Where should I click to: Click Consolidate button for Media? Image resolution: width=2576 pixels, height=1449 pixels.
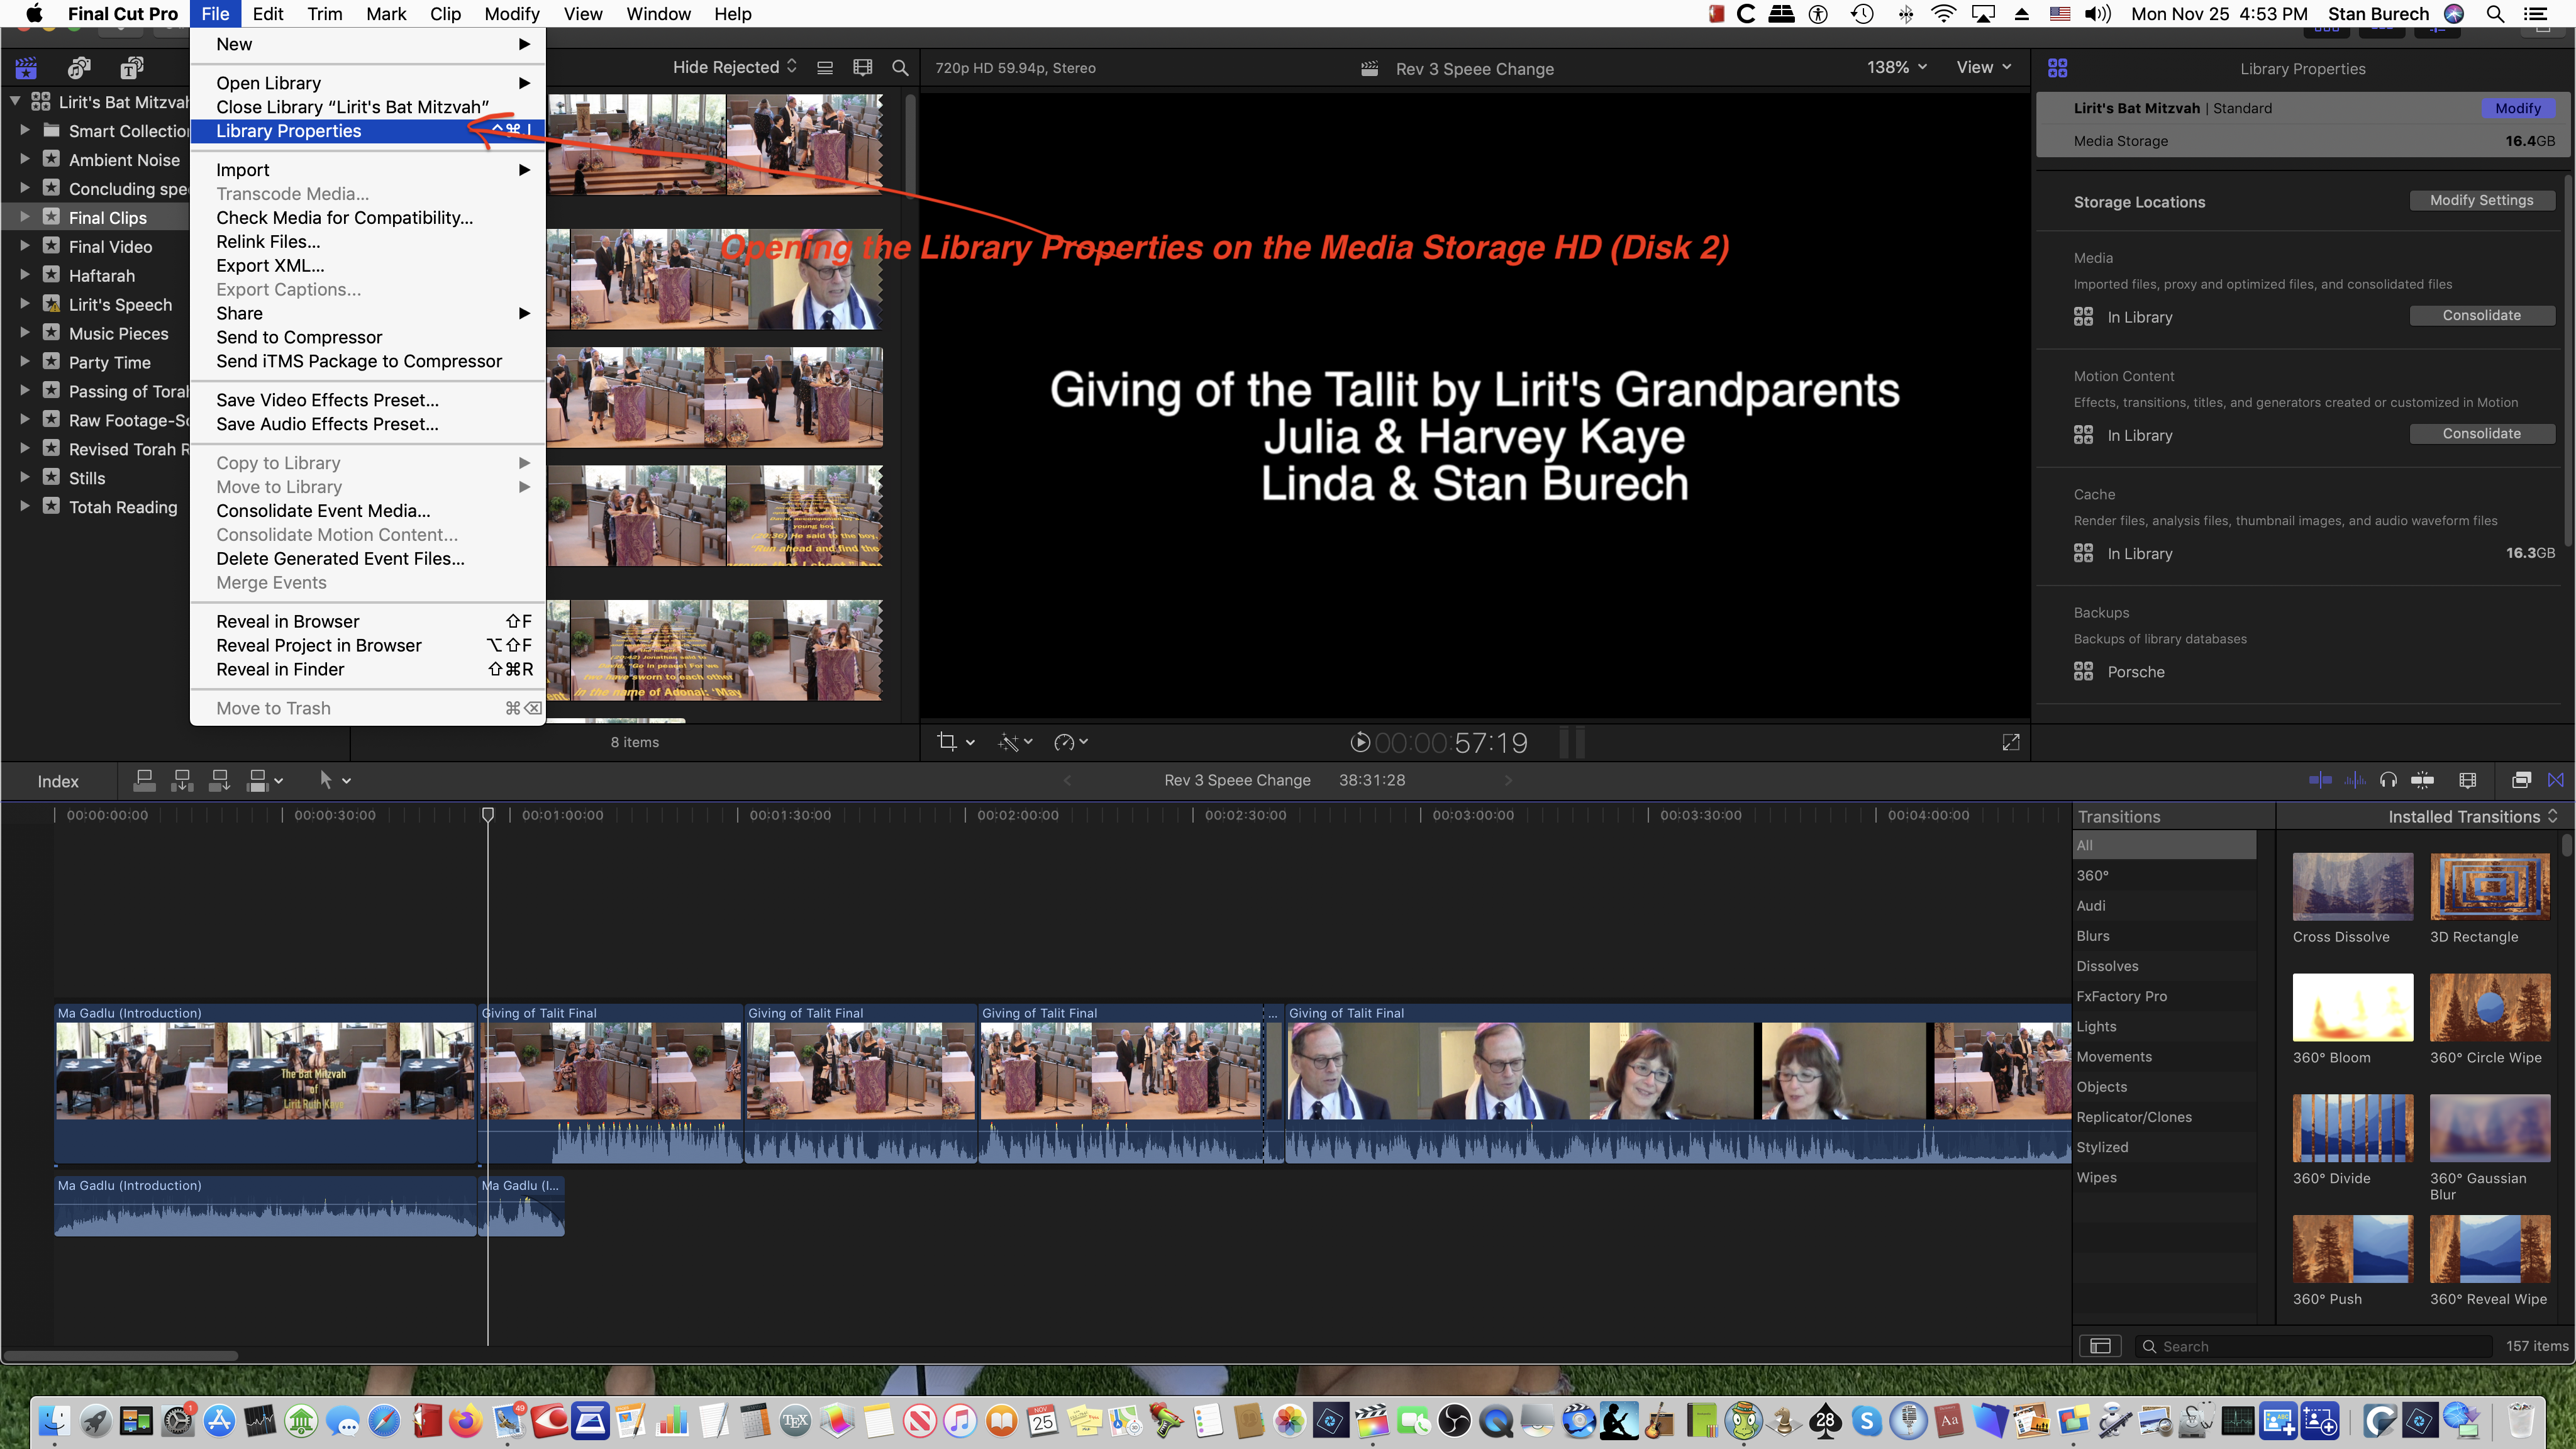tap(2481, 315)
